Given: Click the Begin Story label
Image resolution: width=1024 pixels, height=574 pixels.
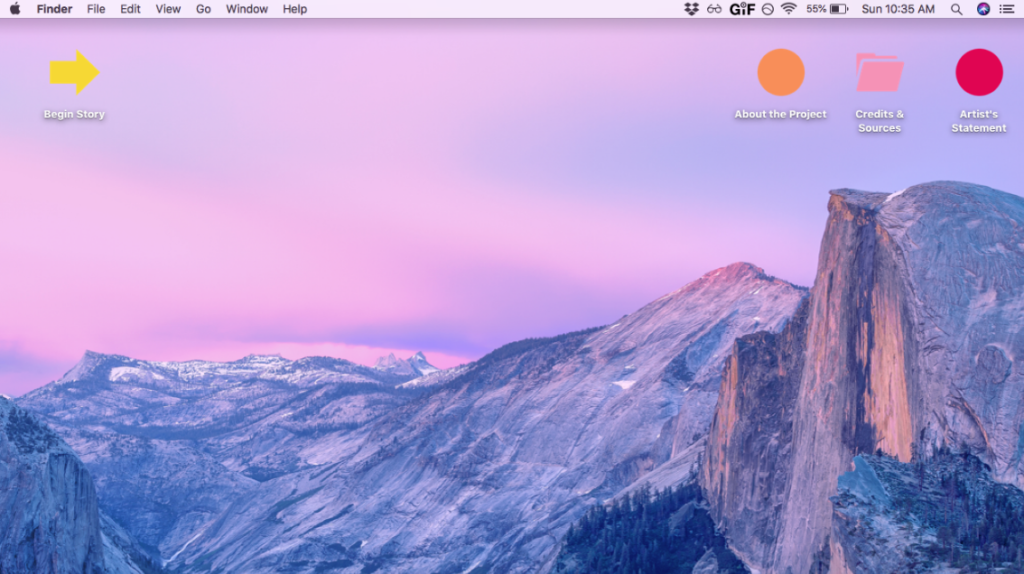Looking at the screenshot, I should (74, 114).
